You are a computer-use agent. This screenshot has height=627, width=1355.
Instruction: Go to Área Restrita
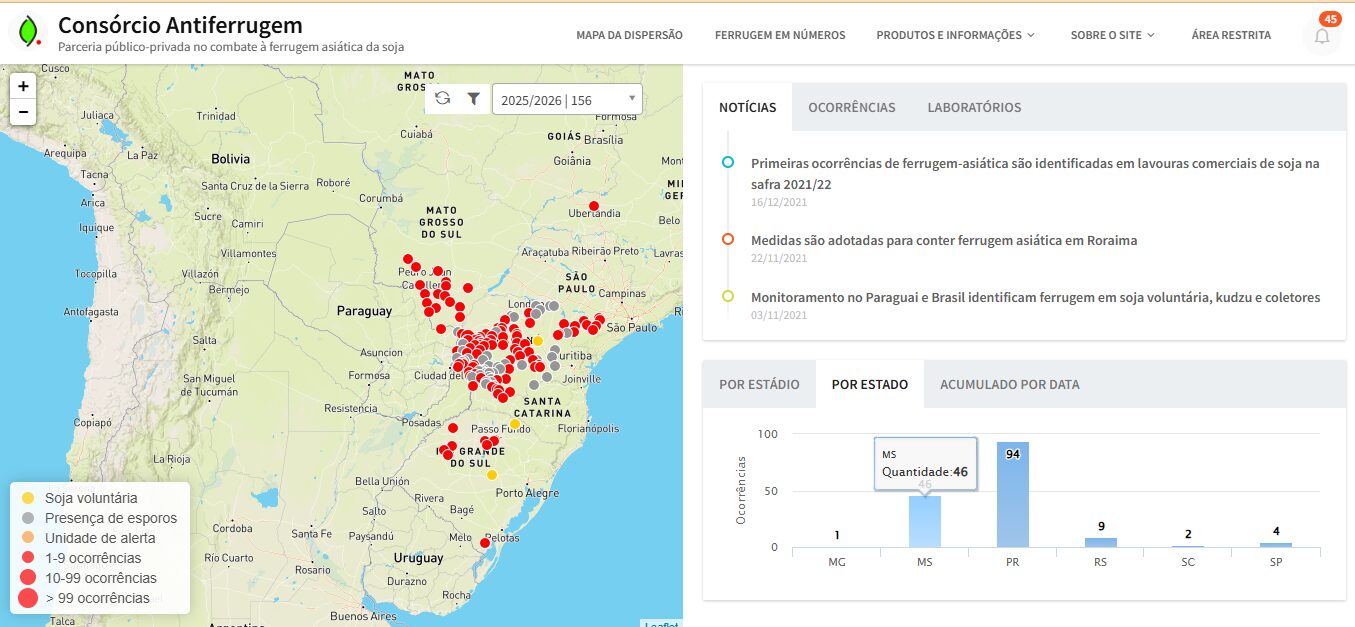click(x=1231, y=35)
